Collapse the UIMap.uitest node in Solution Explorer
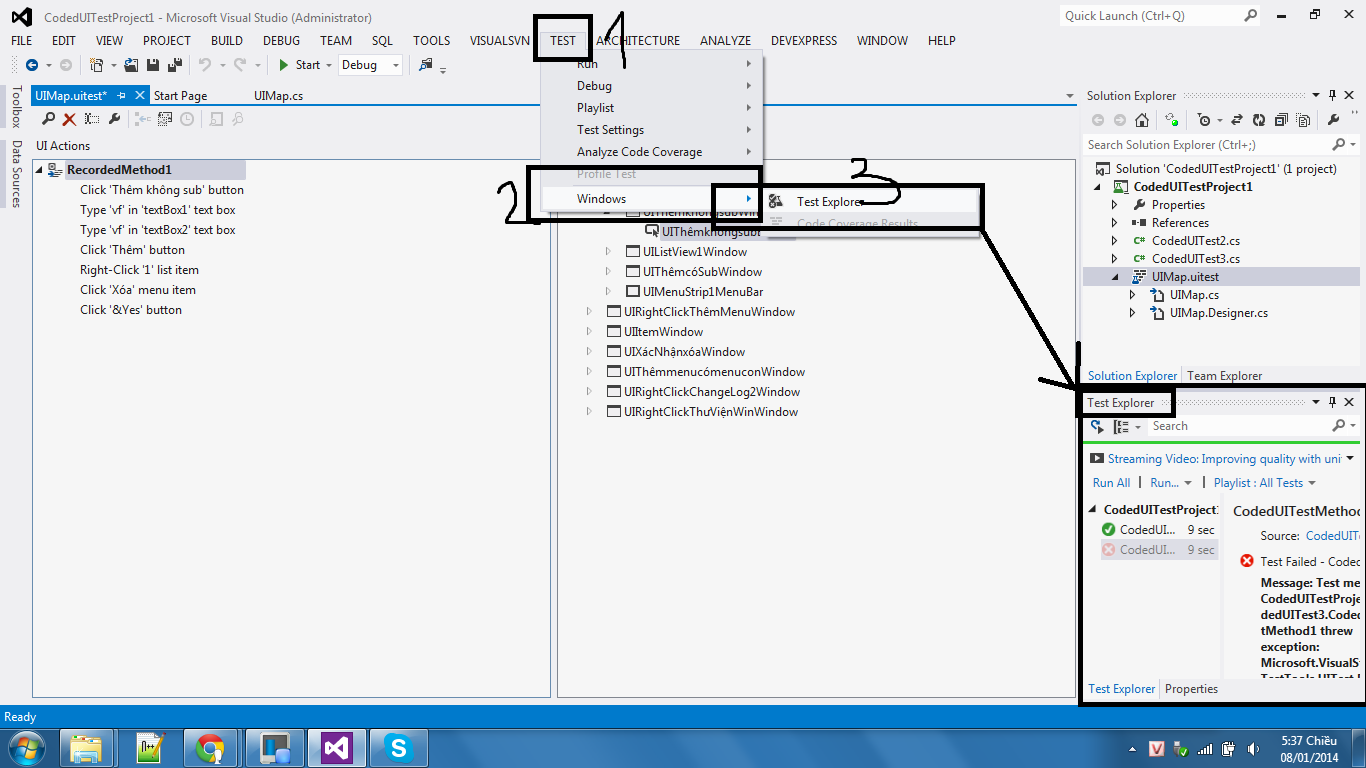Viewport: 1366px width, 768px height. 1116,277
